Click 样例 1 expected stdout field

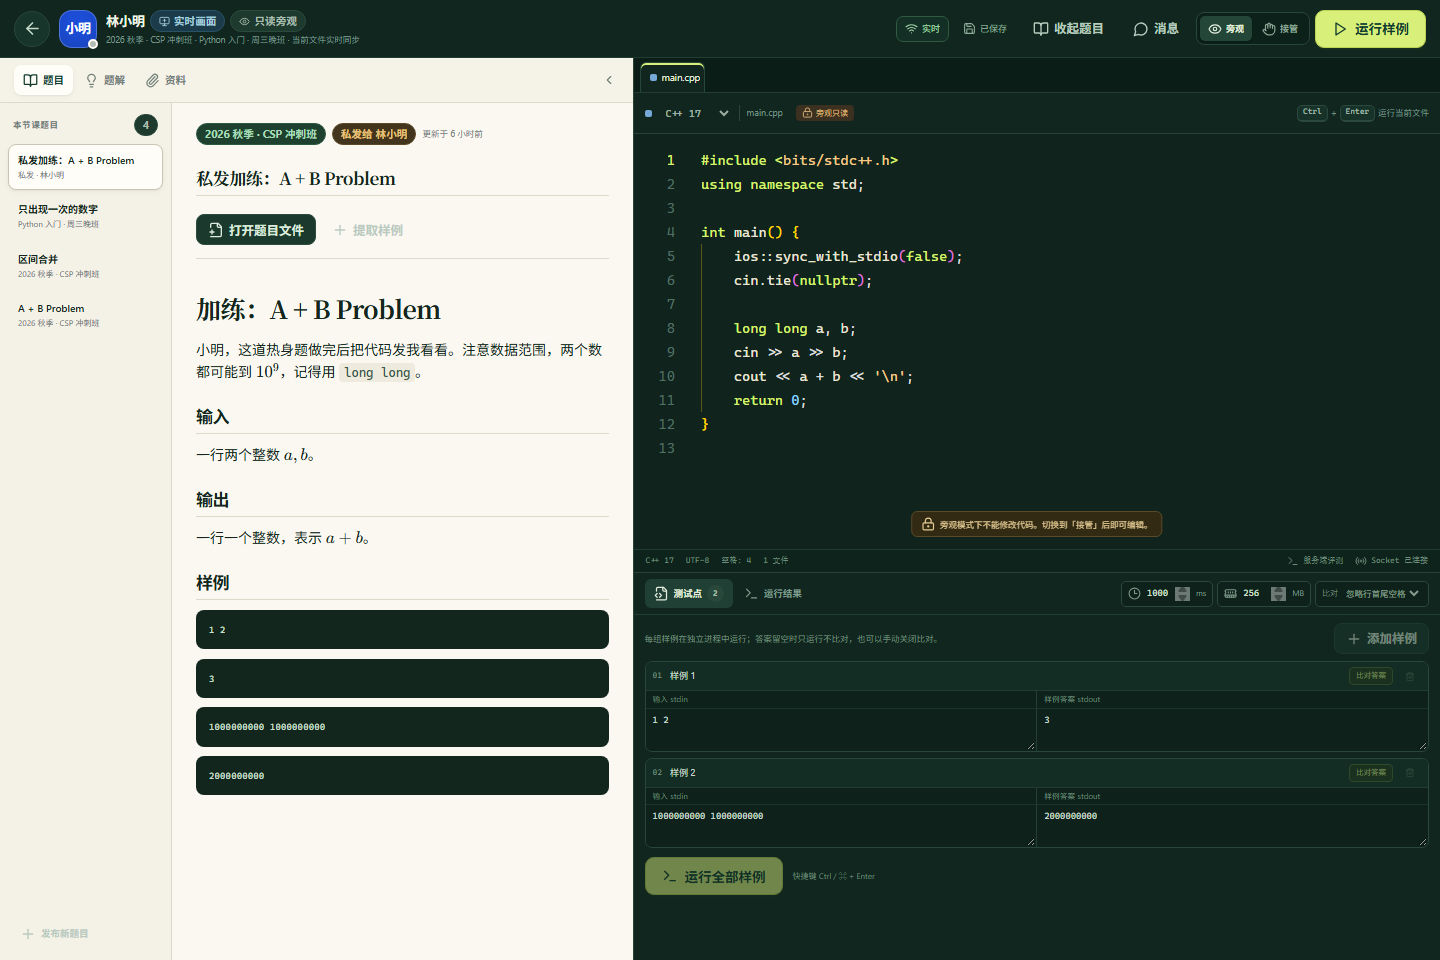coord(1232,729)
